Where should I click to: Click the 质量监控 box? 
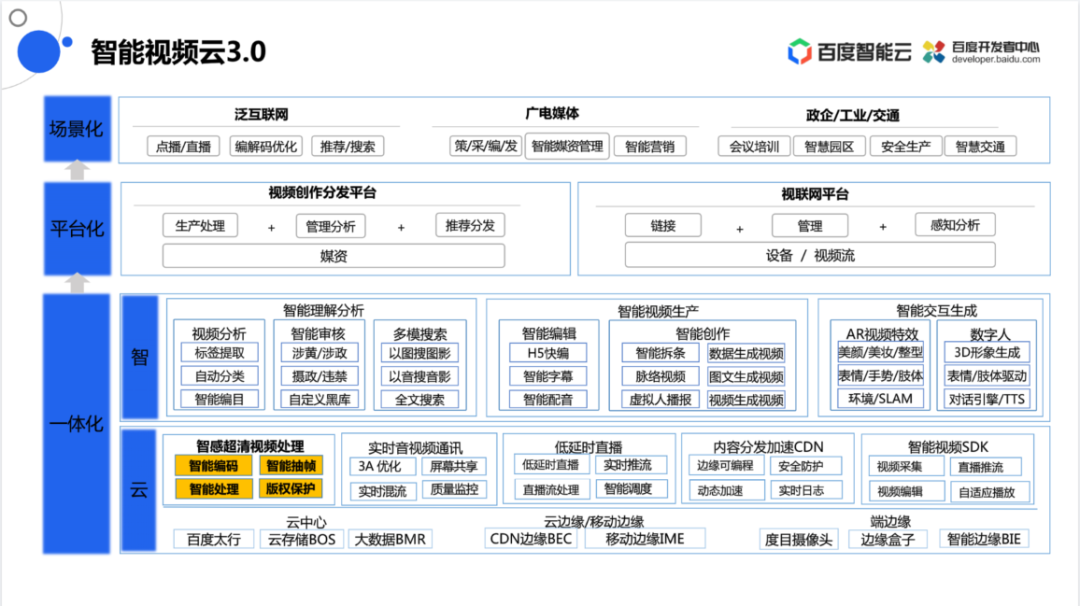coord(454,489)
